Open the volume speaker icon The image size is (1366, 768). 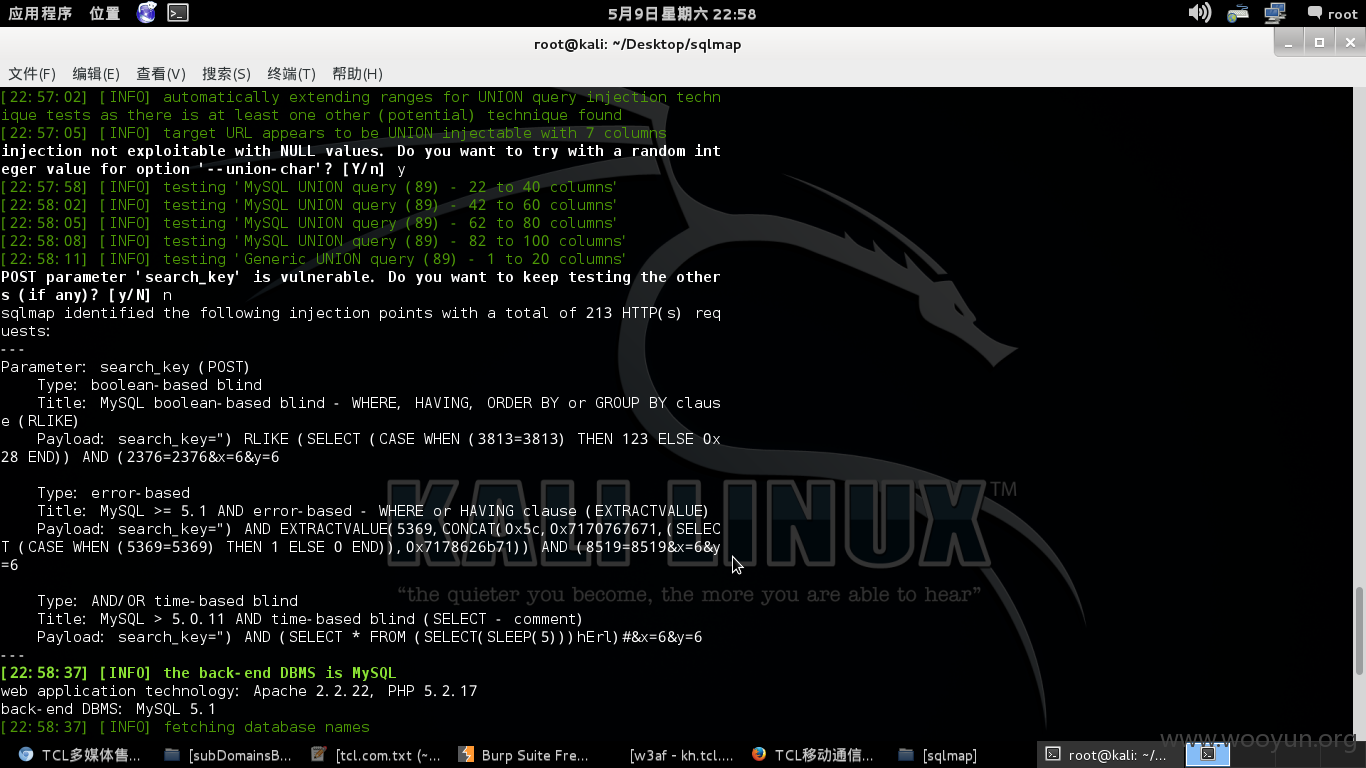click(x=1199, y=13)
